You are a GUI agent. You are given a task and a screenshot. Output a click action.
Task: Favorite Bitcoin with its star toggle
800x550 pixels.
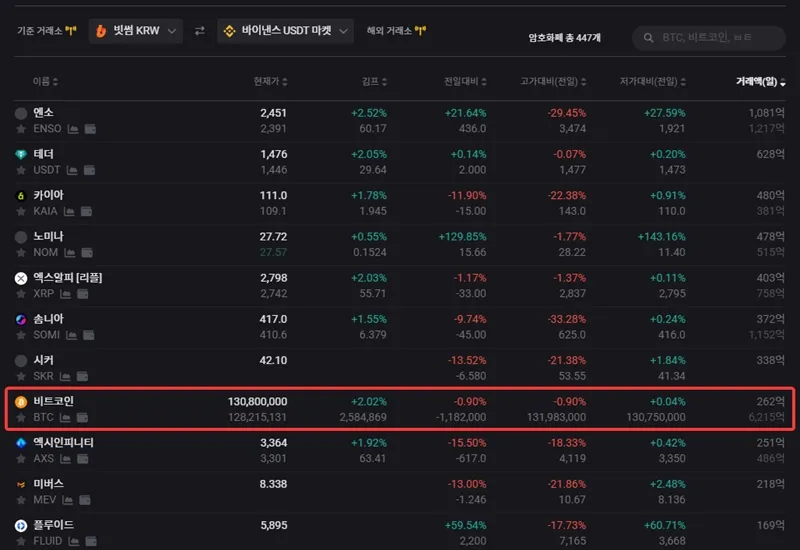point(20,417)
